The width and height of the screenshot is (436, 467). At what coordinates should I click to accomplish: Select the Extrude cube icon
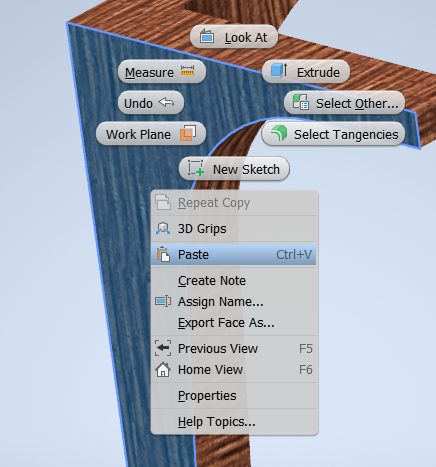[x=279, y=70]
